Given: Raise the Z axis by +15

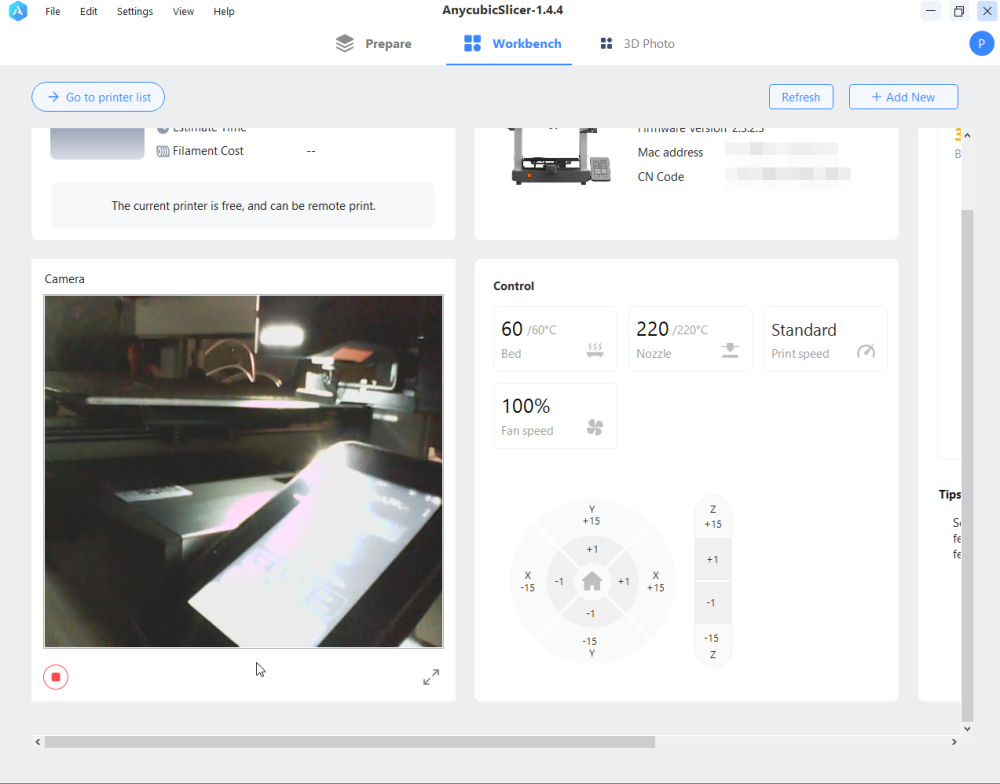Looking at the screenshot, I should pyautogui.click(x=712, y=517).
